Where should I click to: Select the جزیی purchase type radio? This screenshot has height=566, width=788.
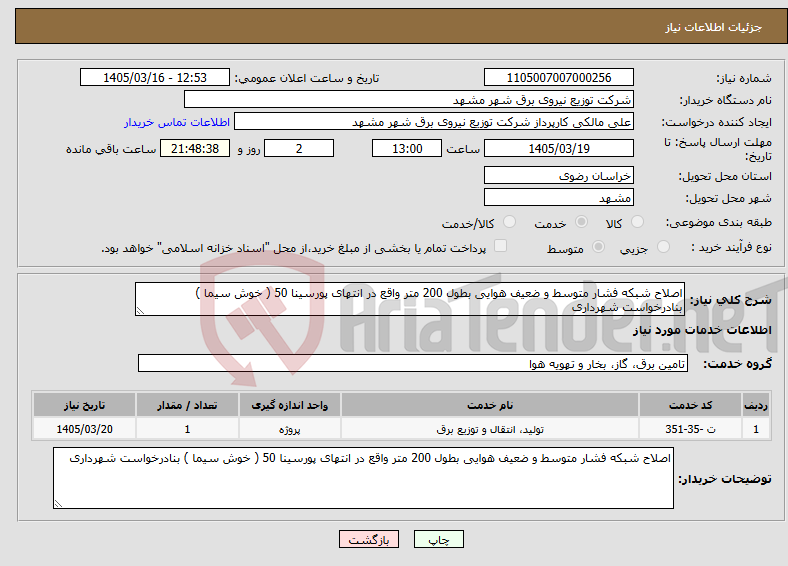point(663,246)
